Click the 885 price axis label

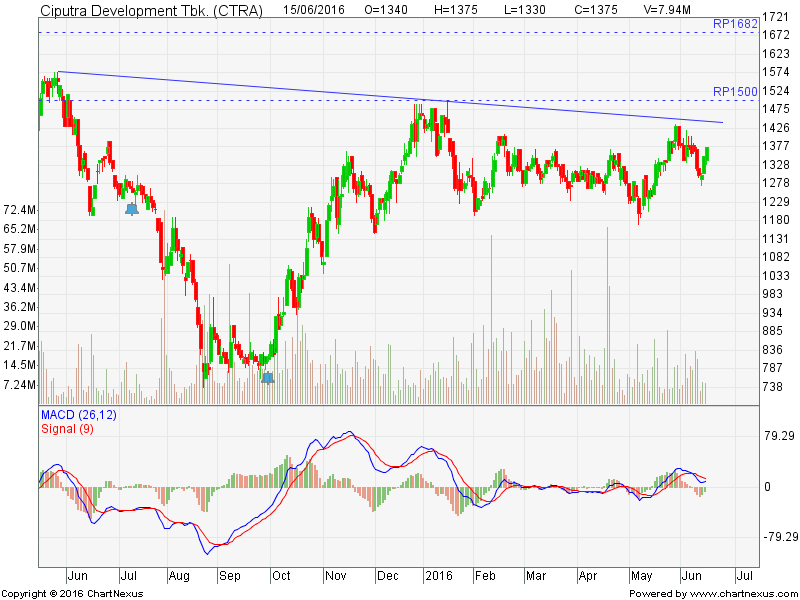(x=772, y=331)
